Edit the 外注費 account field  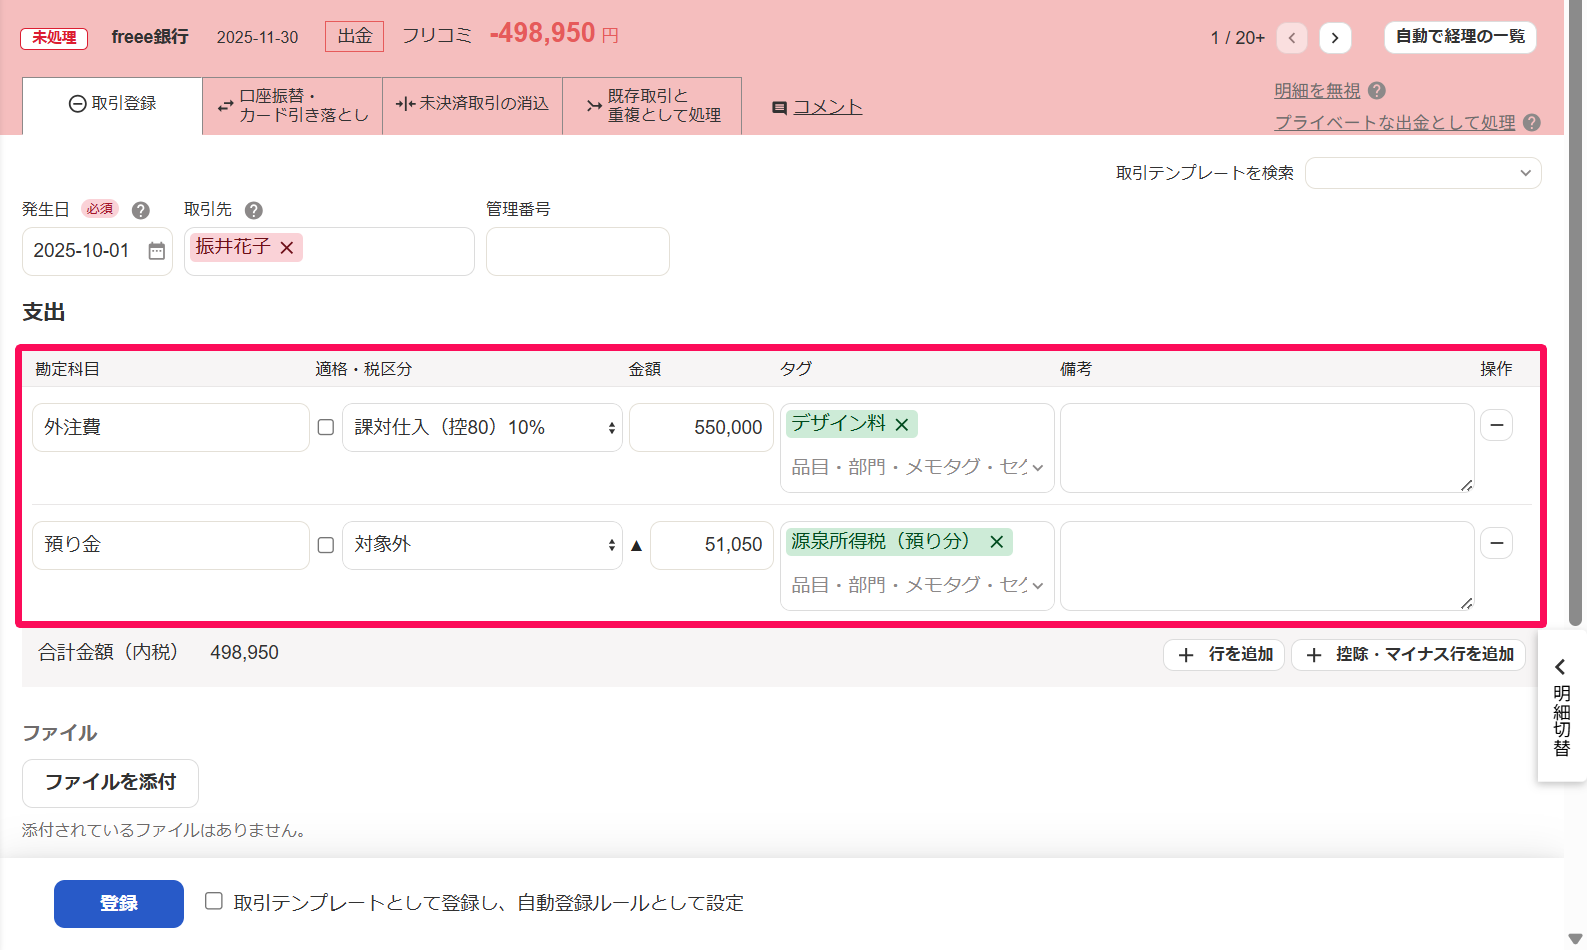[171, 427]
